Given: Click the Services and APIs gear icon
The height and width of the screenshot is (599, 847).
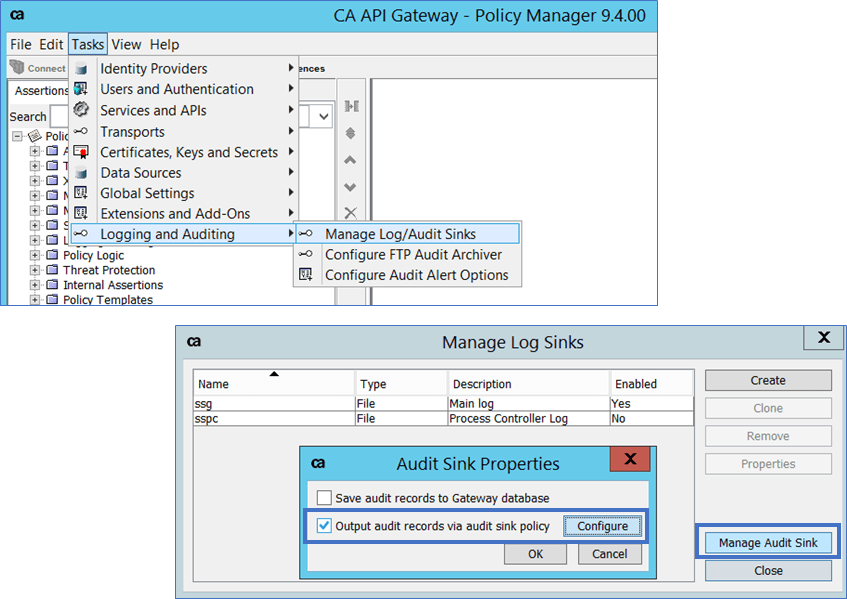Looking at the screenshot, I should (x=81, y=110).
